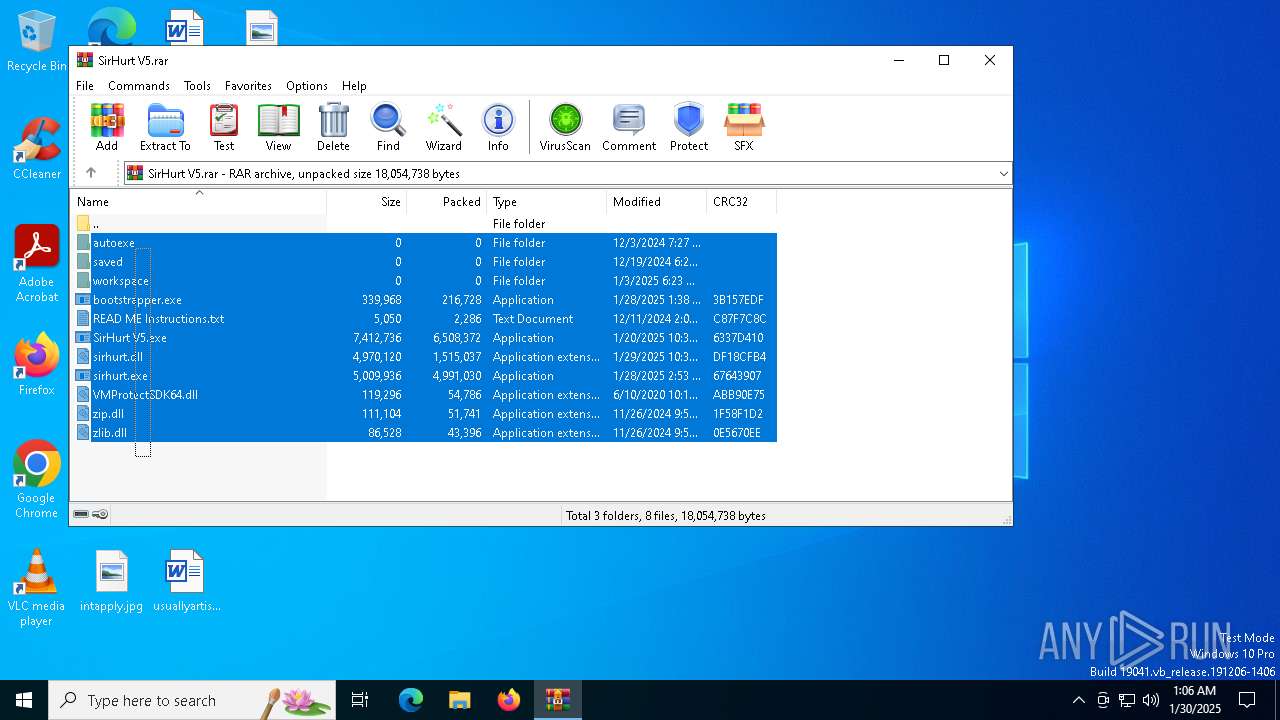Expand the archive path dropdown
Viewport: 1280px width, 720px height.
[x=1003, y=173]
